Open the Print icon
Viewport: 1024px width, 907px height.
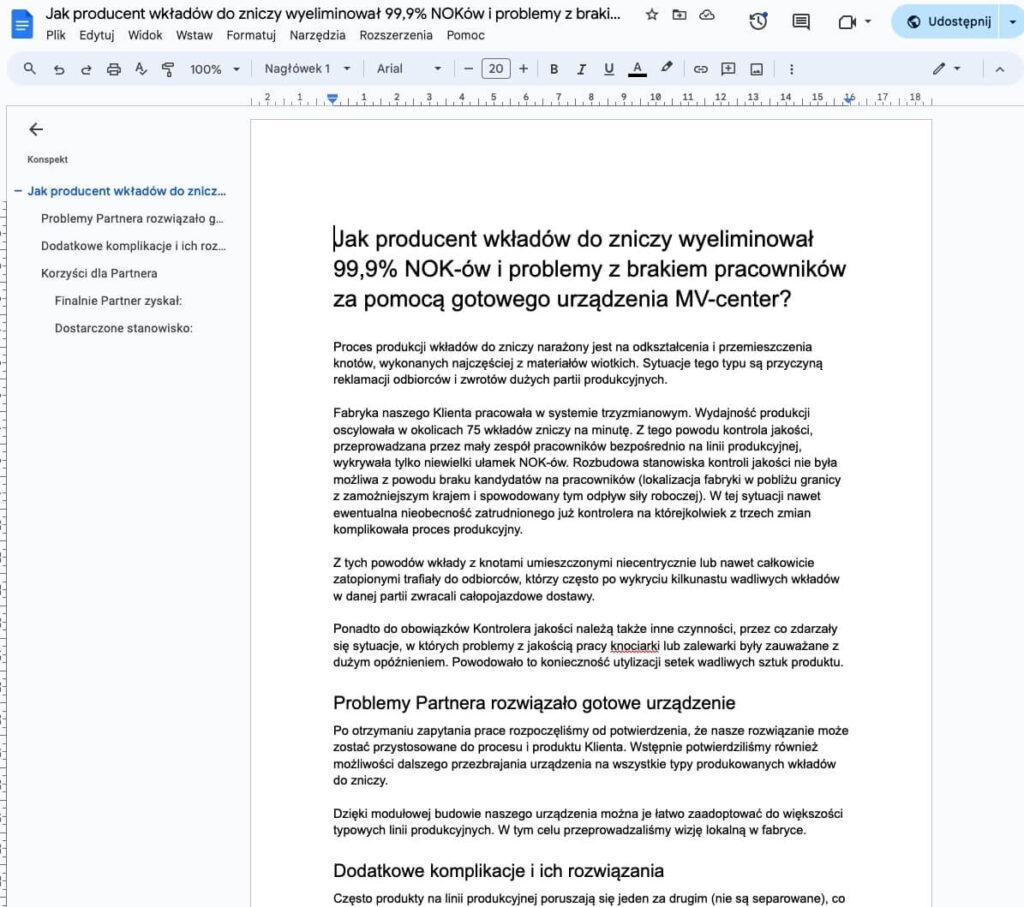coord(113,68)
